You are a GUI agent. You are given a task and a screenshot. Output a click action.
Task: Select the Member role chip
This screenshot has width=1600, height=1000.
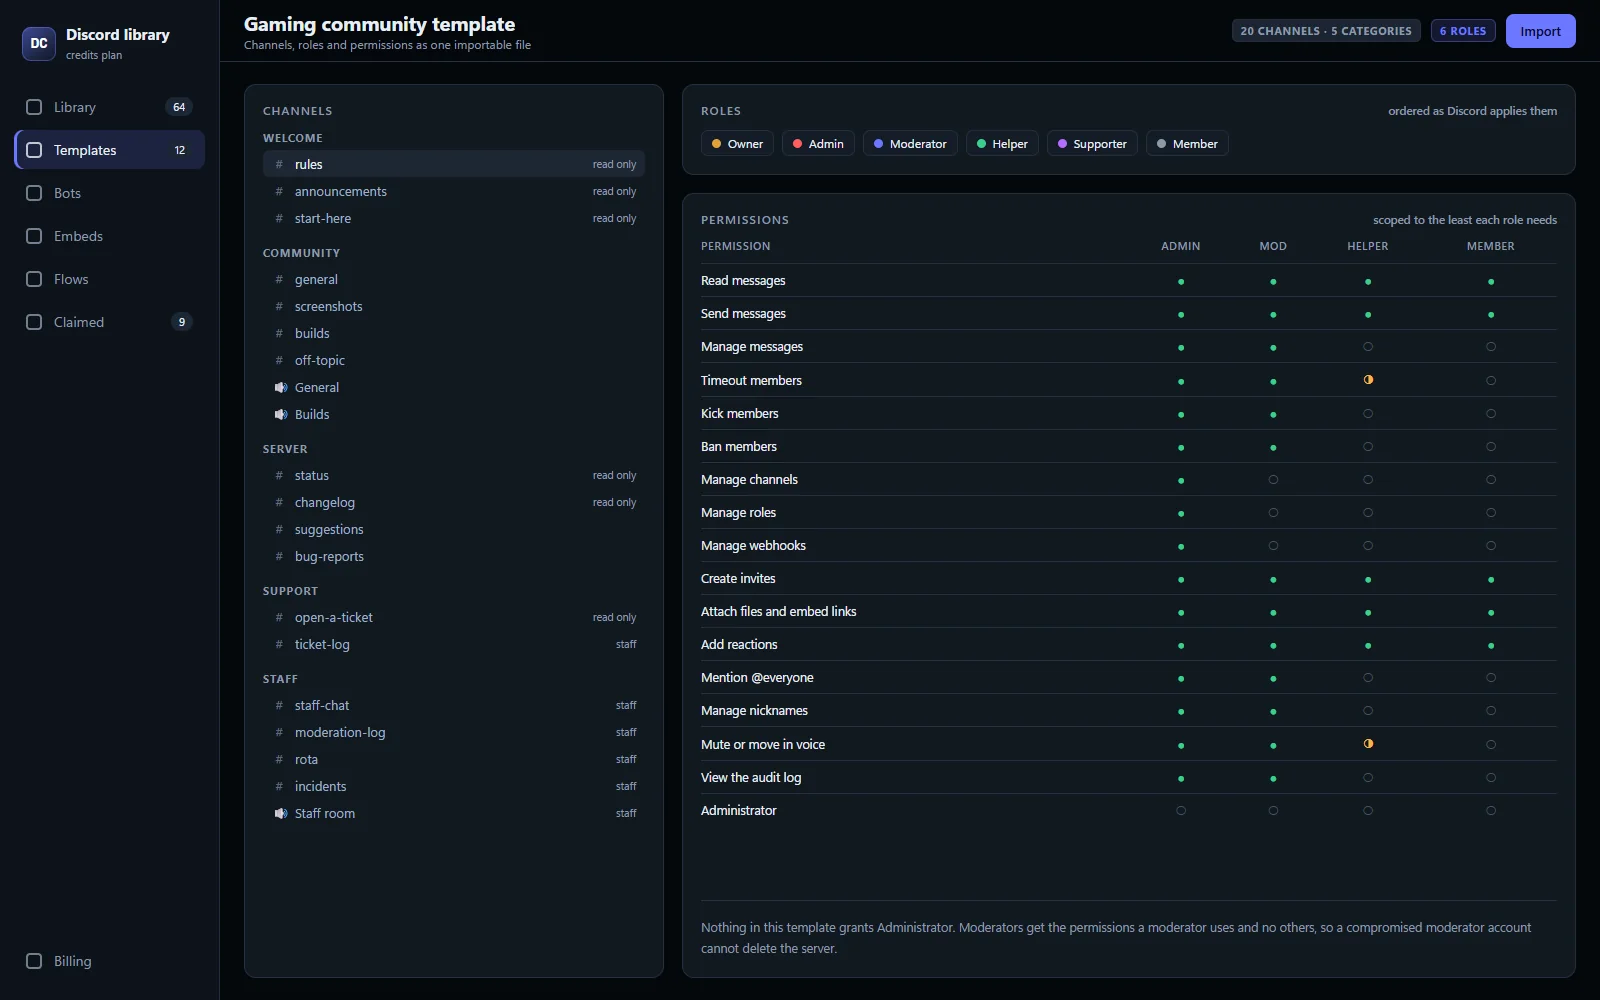coord(1187,144)
